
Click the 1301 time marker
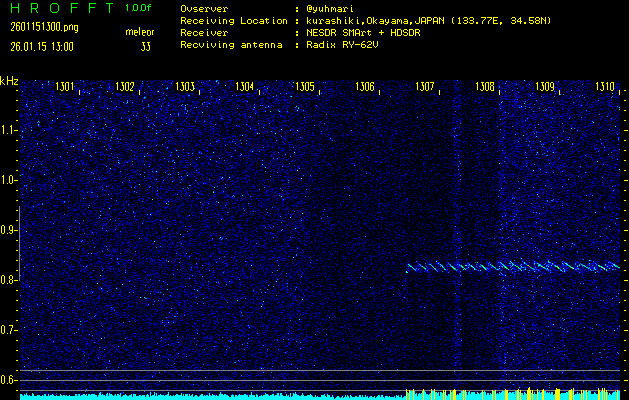(65, 87)
